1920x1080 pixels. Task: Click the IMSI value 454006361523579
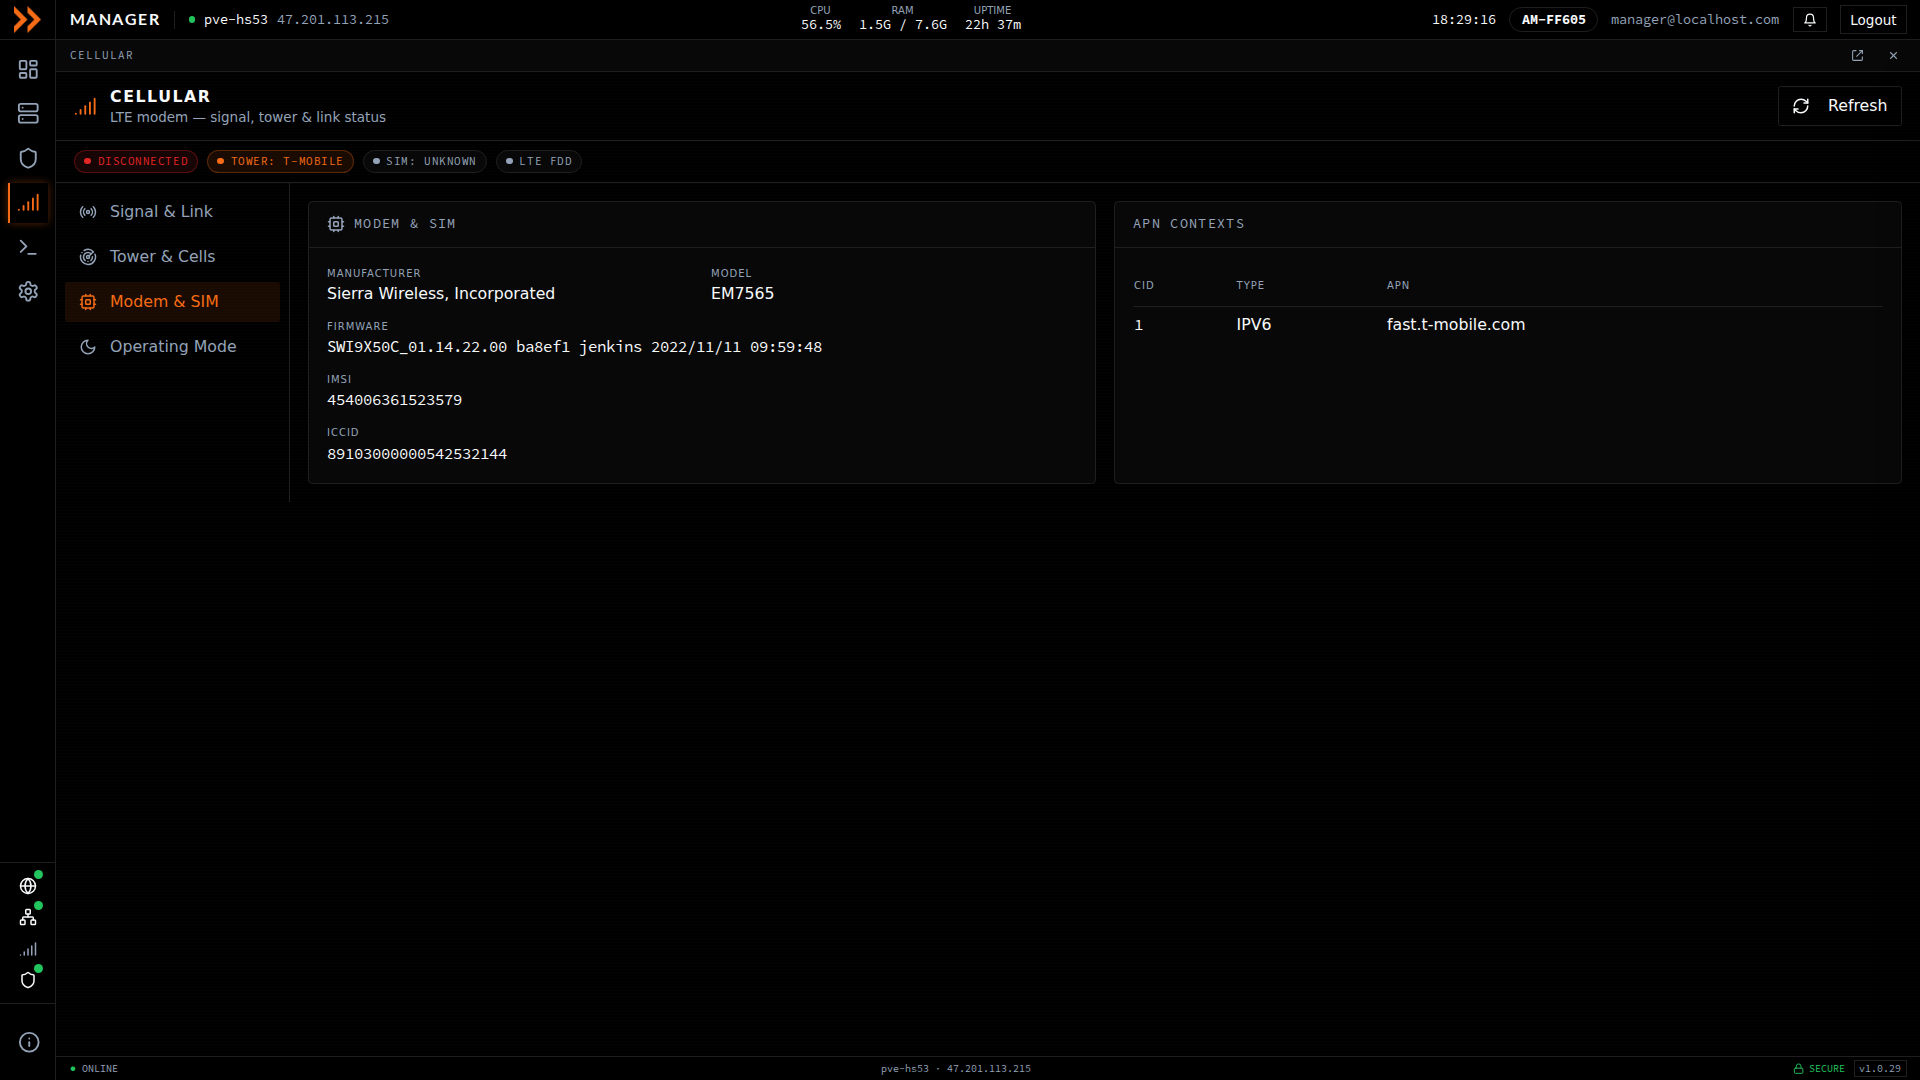394,401
